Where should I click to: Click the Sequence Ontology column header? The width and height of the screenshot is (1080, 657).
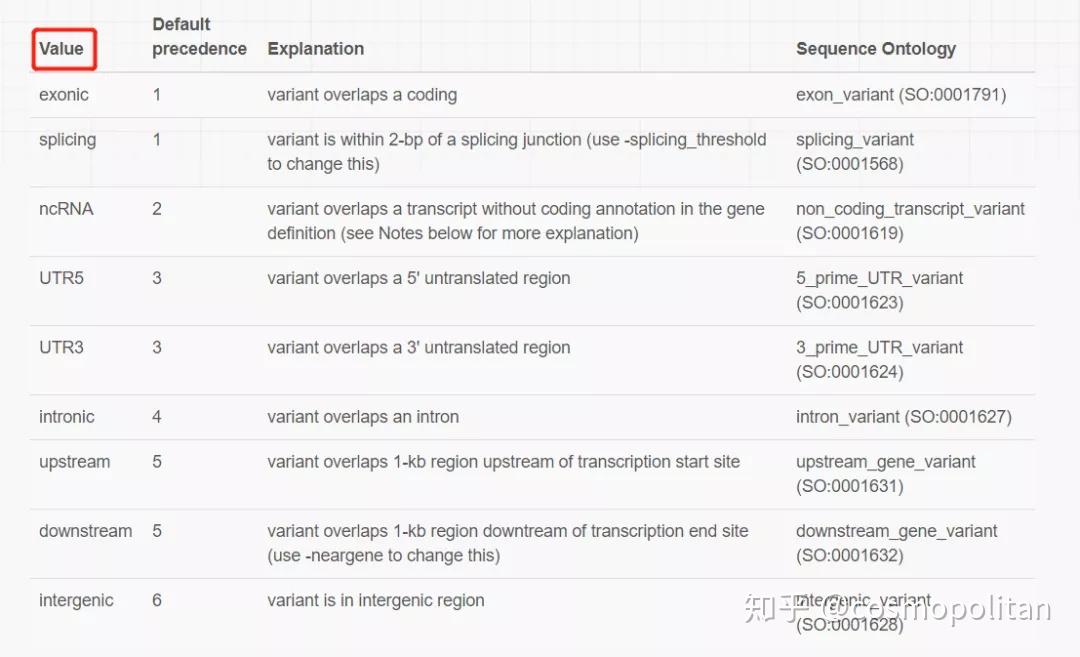(x=875, y=49)
